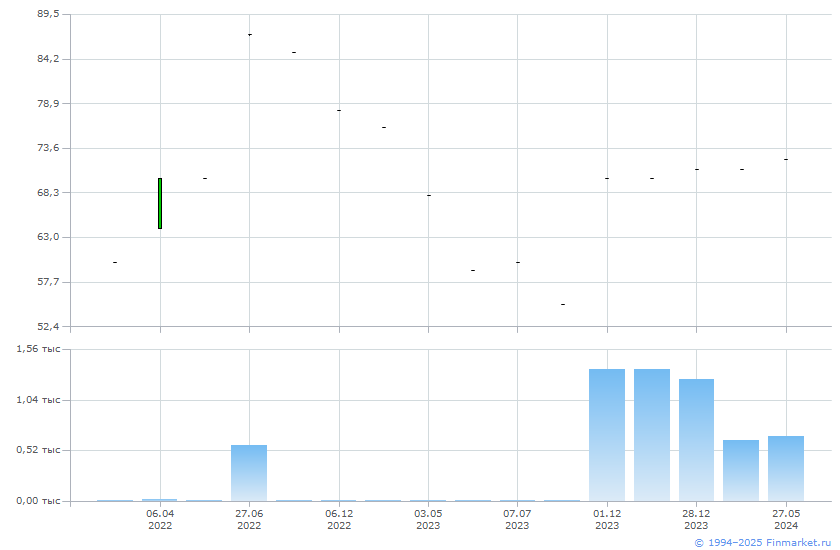Click price axis label 78,9
This screenshot has height=550, width=840.
pyautogui.click(x=48, y=103)
